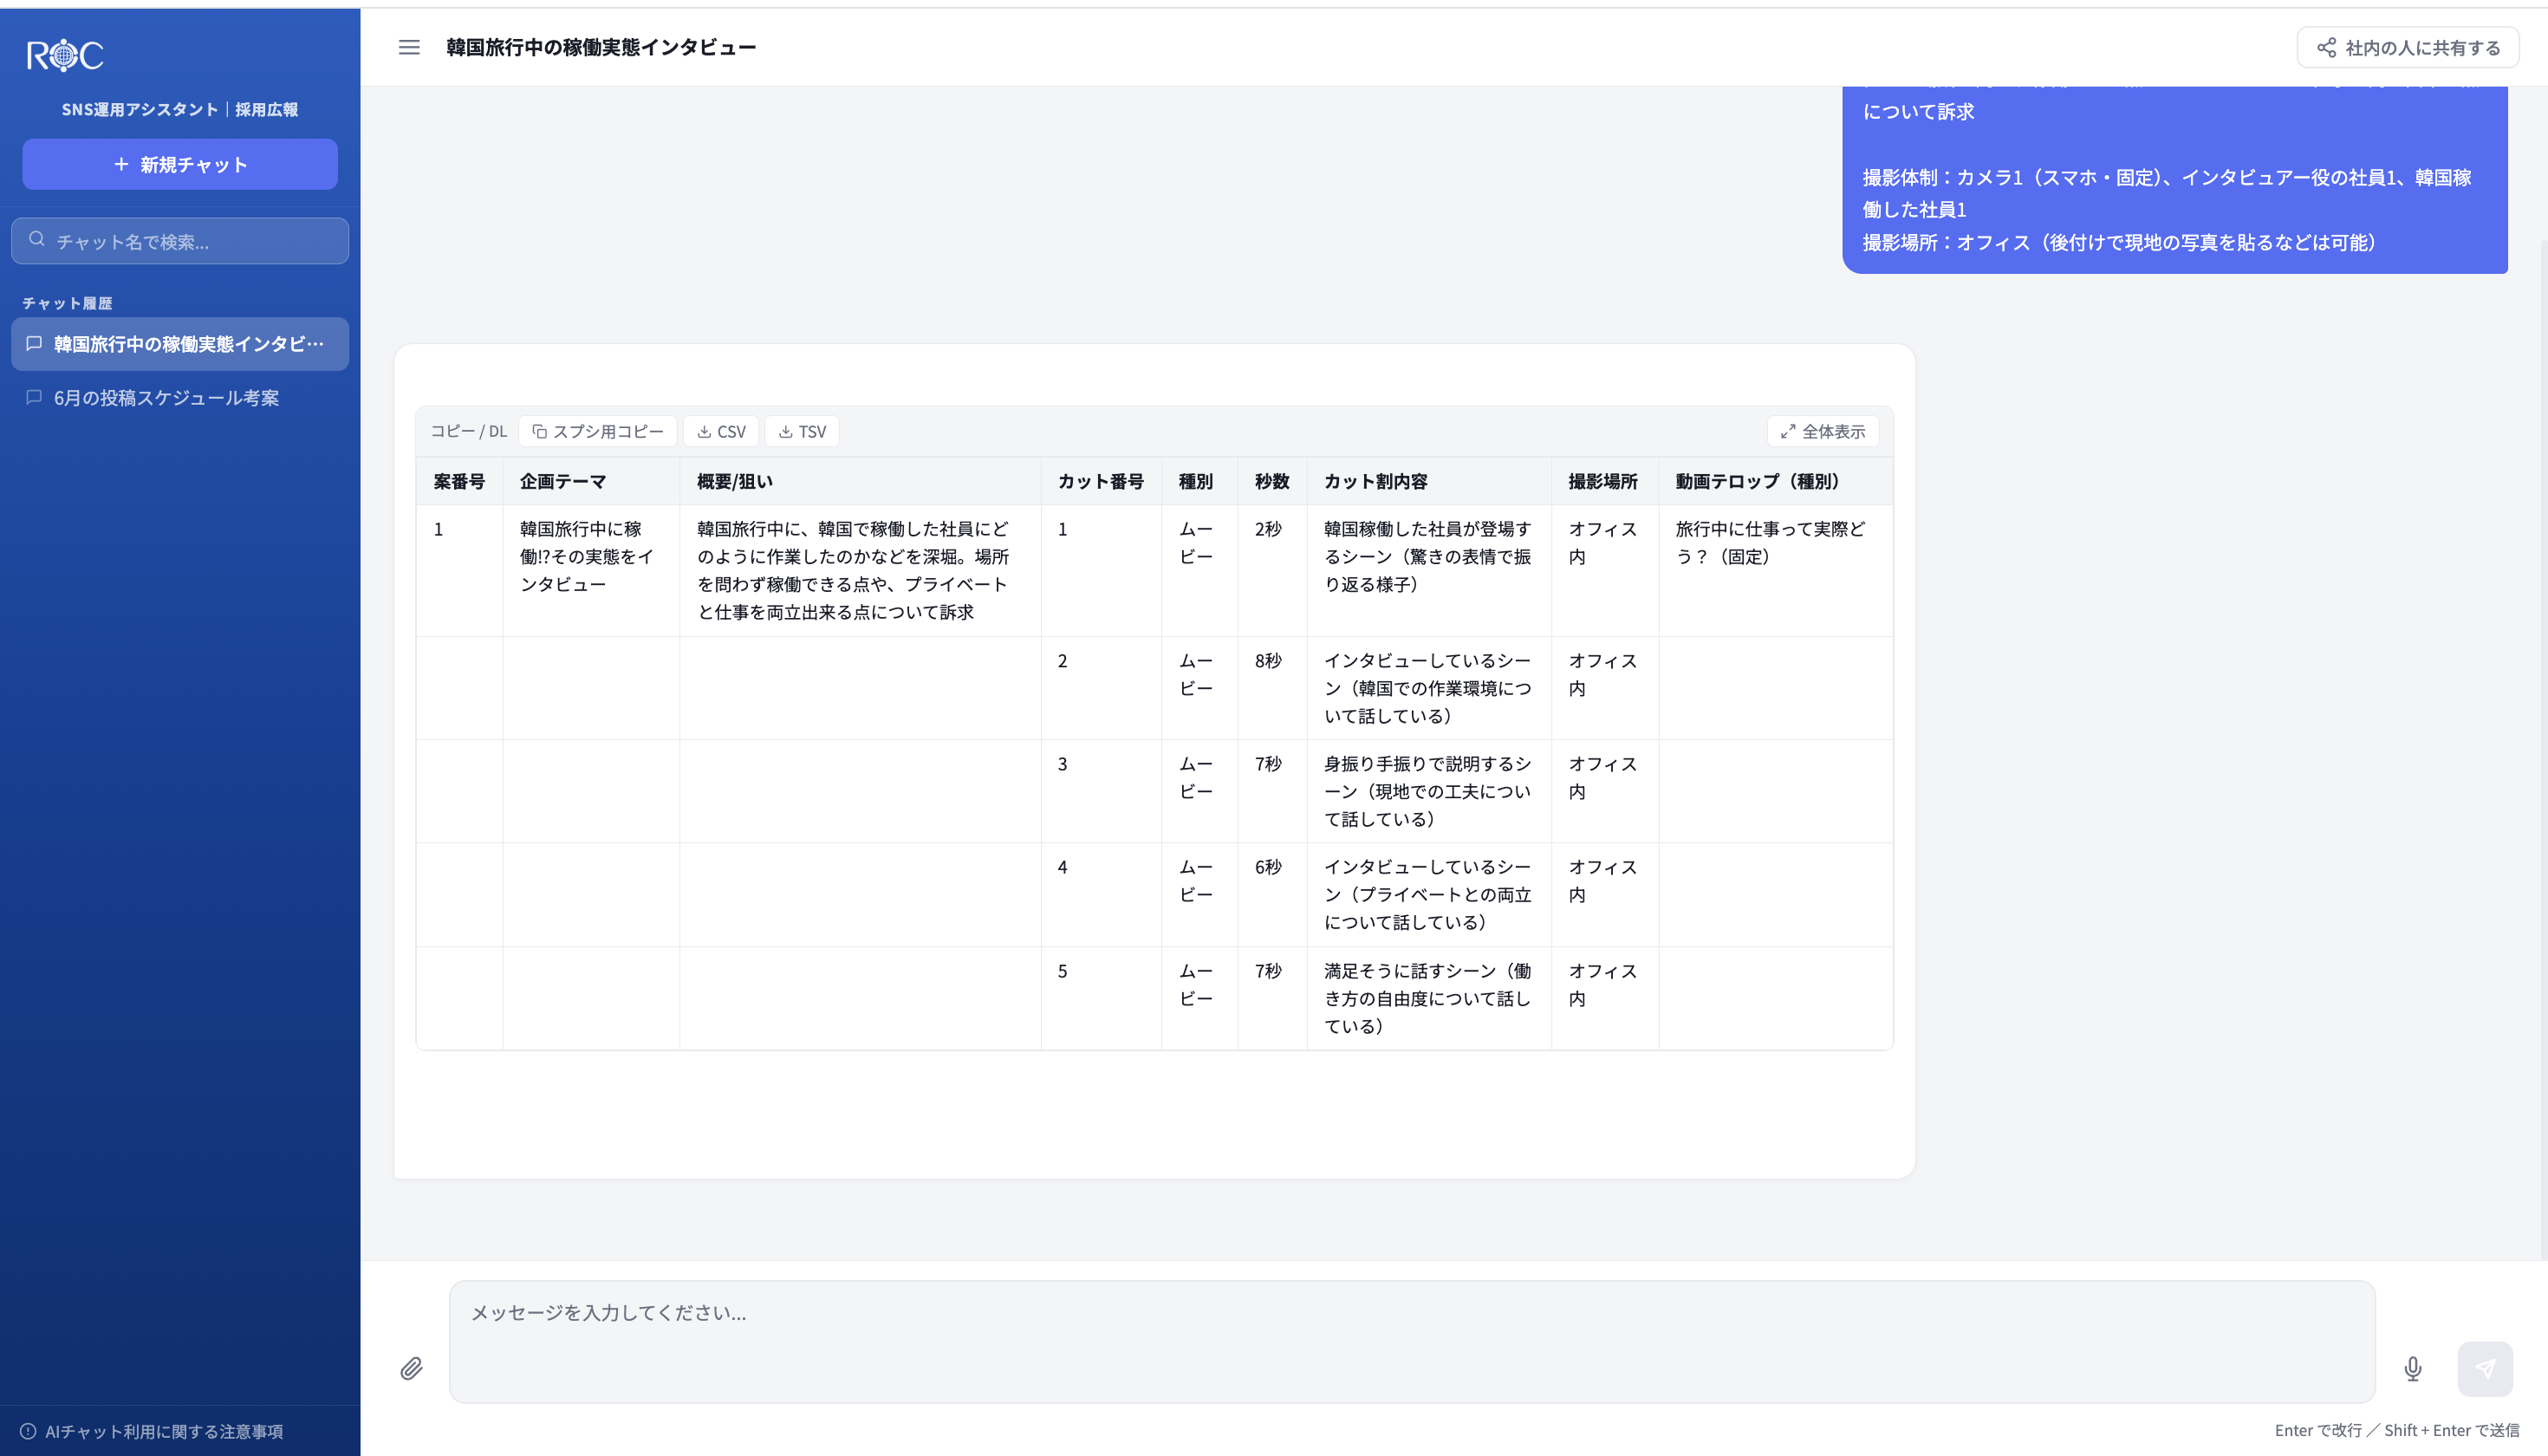Toggle the sidebar with the hamburger menu icon

pyautogui.click(x=409, y=47)
